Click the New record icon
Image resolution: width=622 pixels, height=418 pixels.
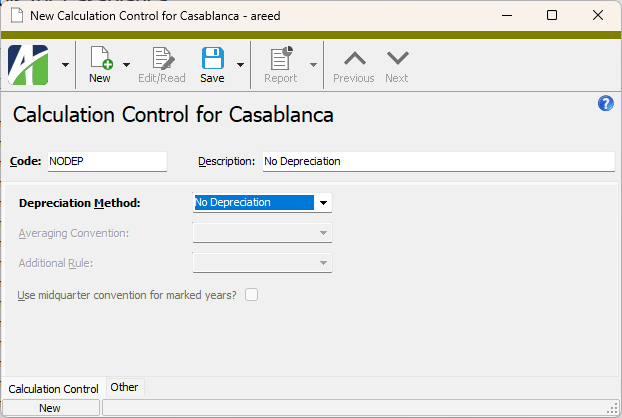101,58
